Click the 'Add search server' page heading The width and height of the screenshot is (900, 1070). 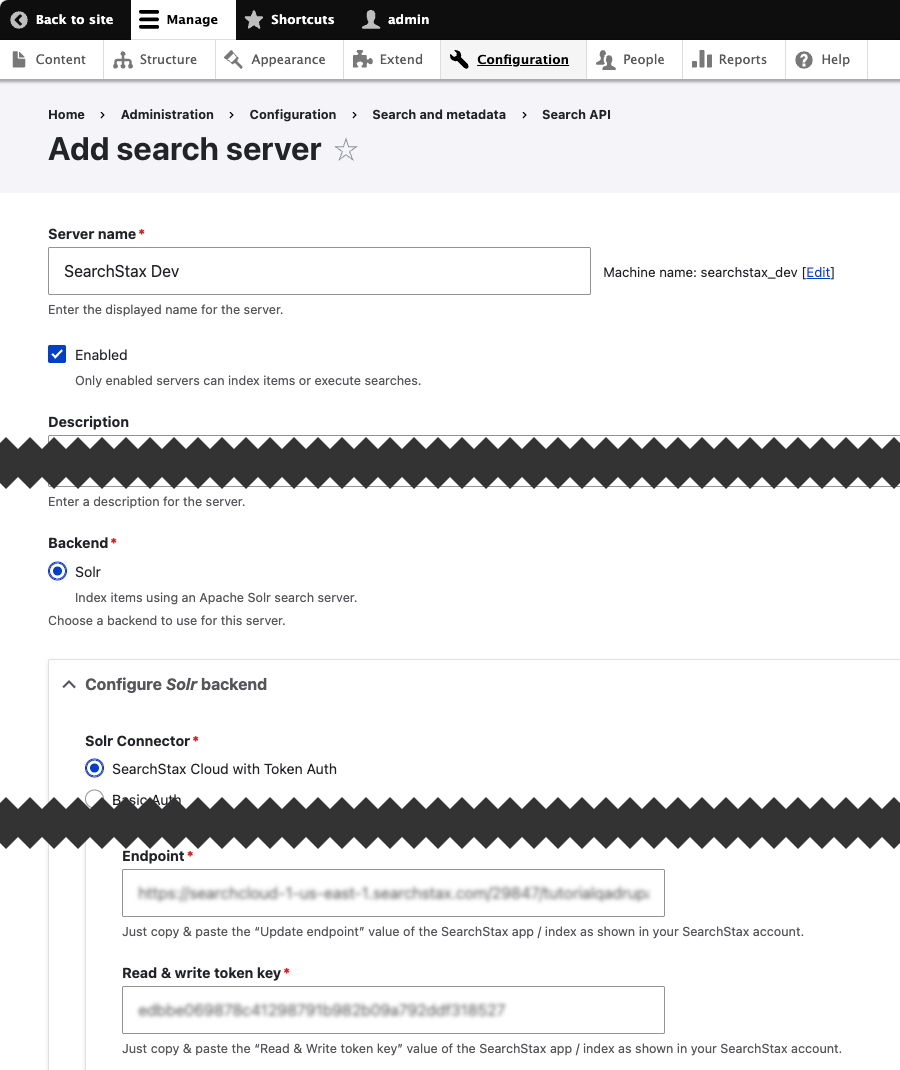tap(184, 149)
